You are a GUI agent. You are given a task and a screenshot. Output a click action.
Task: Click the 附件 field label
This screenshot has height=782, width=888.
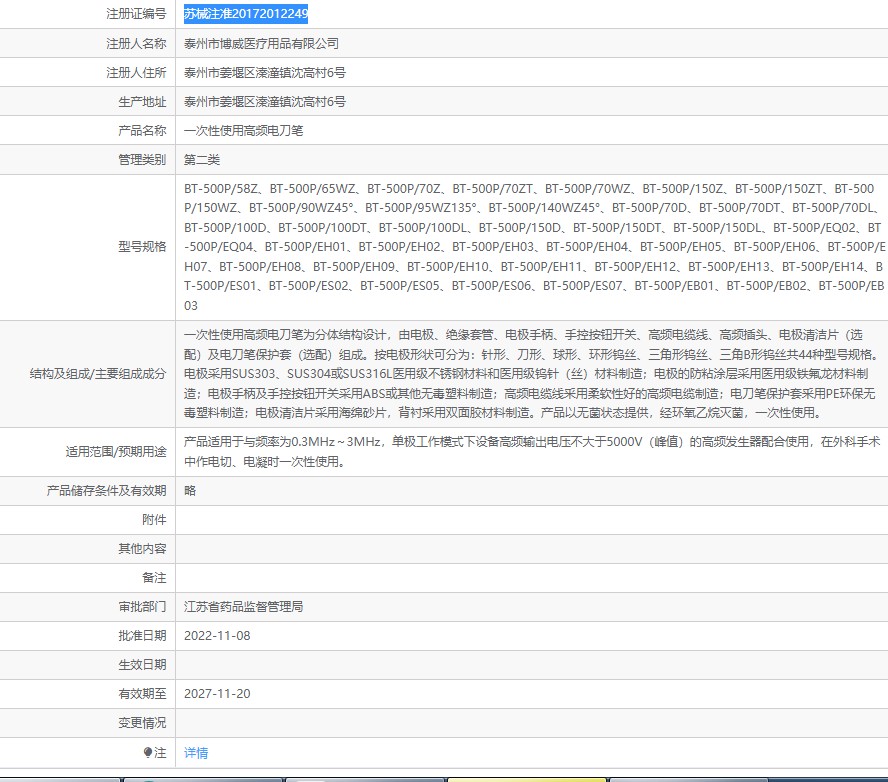[x=154, y=520]
